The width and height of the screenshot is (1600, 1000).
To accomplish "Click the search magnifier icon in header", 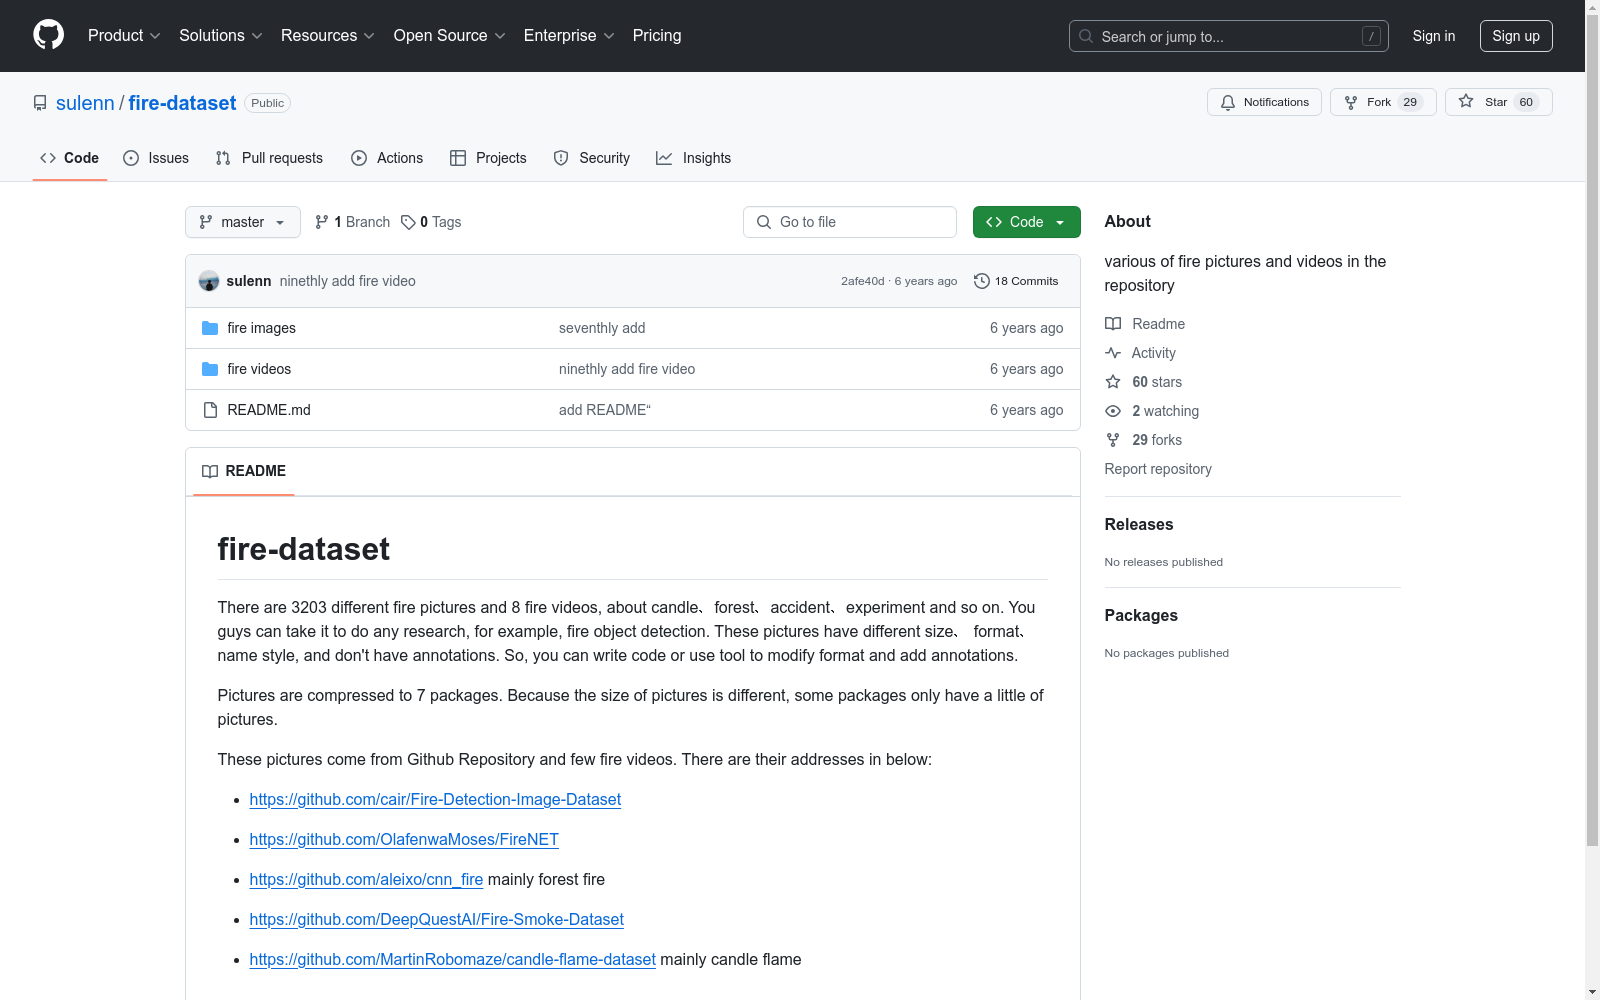I will [x=1086, y=36].
